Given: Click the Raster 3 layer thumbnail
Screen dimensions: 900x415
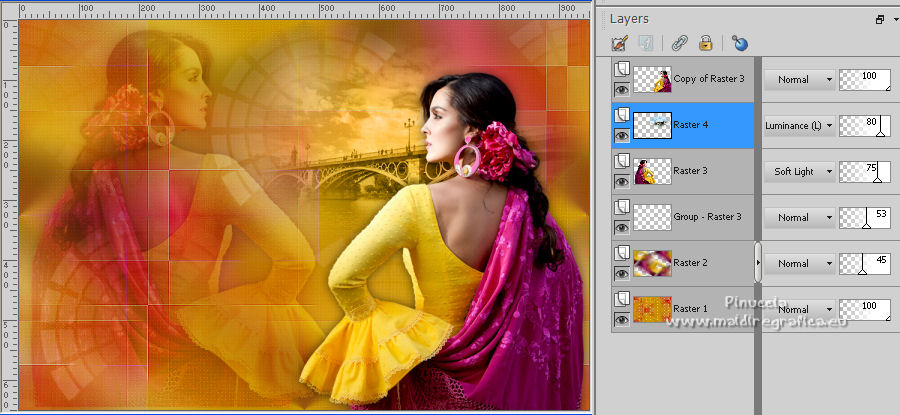Looking at the screenshot, I should (652, 171).
